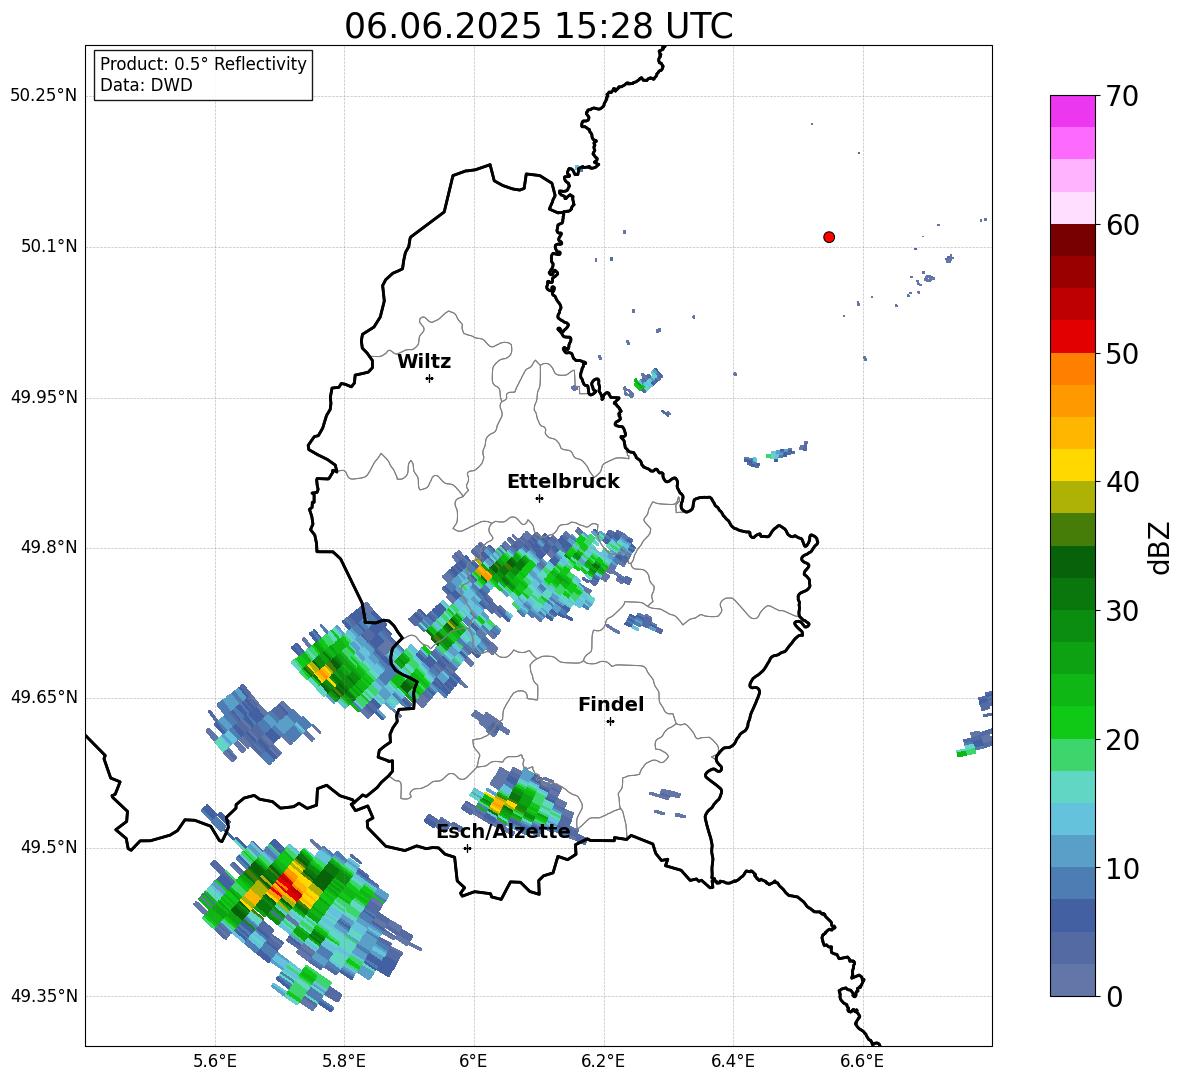Viewport: 1184px width, 1081px height.
Task: Click the Ettelbruck location cross marker
Action: pyautogui.click(x=539, y=498)
